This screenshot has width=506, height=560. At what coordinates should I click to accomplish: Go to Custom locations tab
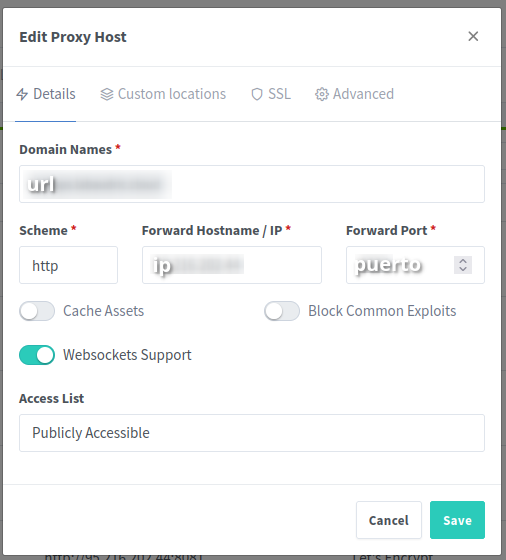point(163,94)
